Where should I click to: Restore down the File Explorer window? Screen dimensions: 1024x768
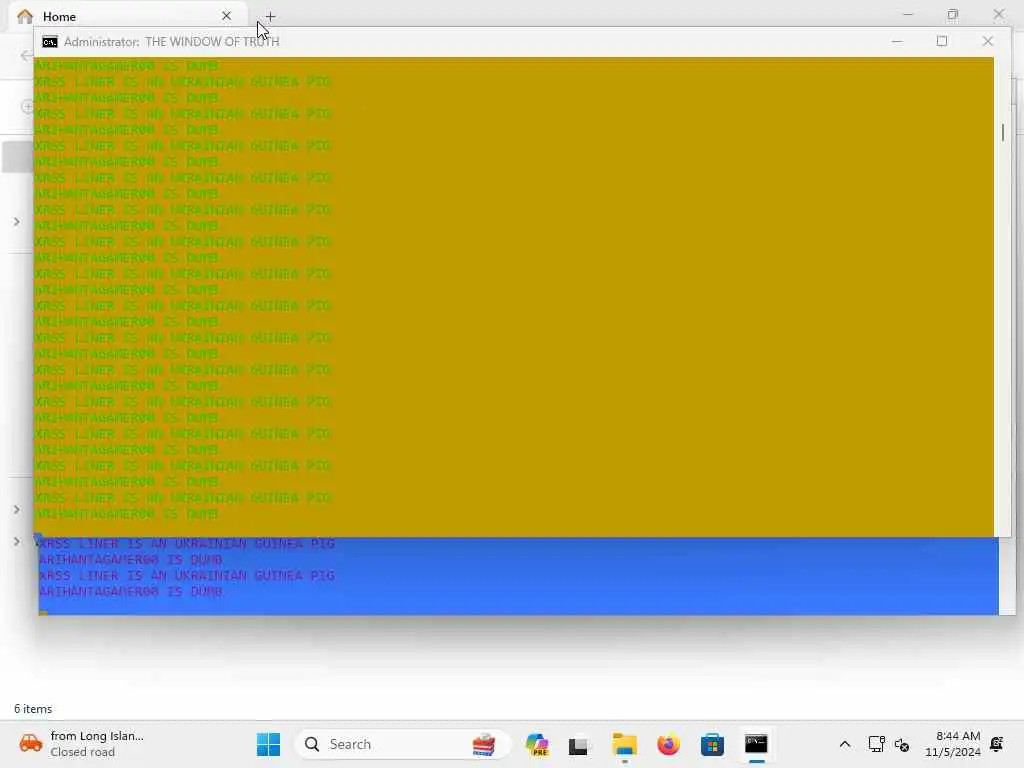pyautogui.click(x=953, y=14)
